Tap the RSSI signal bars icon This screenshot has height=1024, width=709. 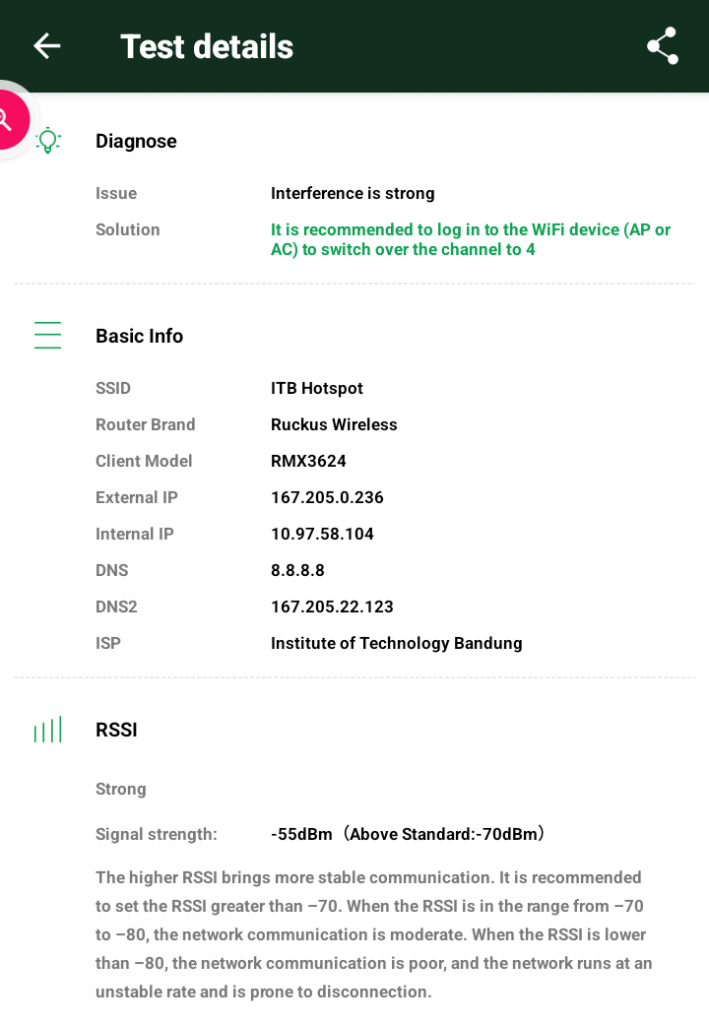(x=47, y=730)
